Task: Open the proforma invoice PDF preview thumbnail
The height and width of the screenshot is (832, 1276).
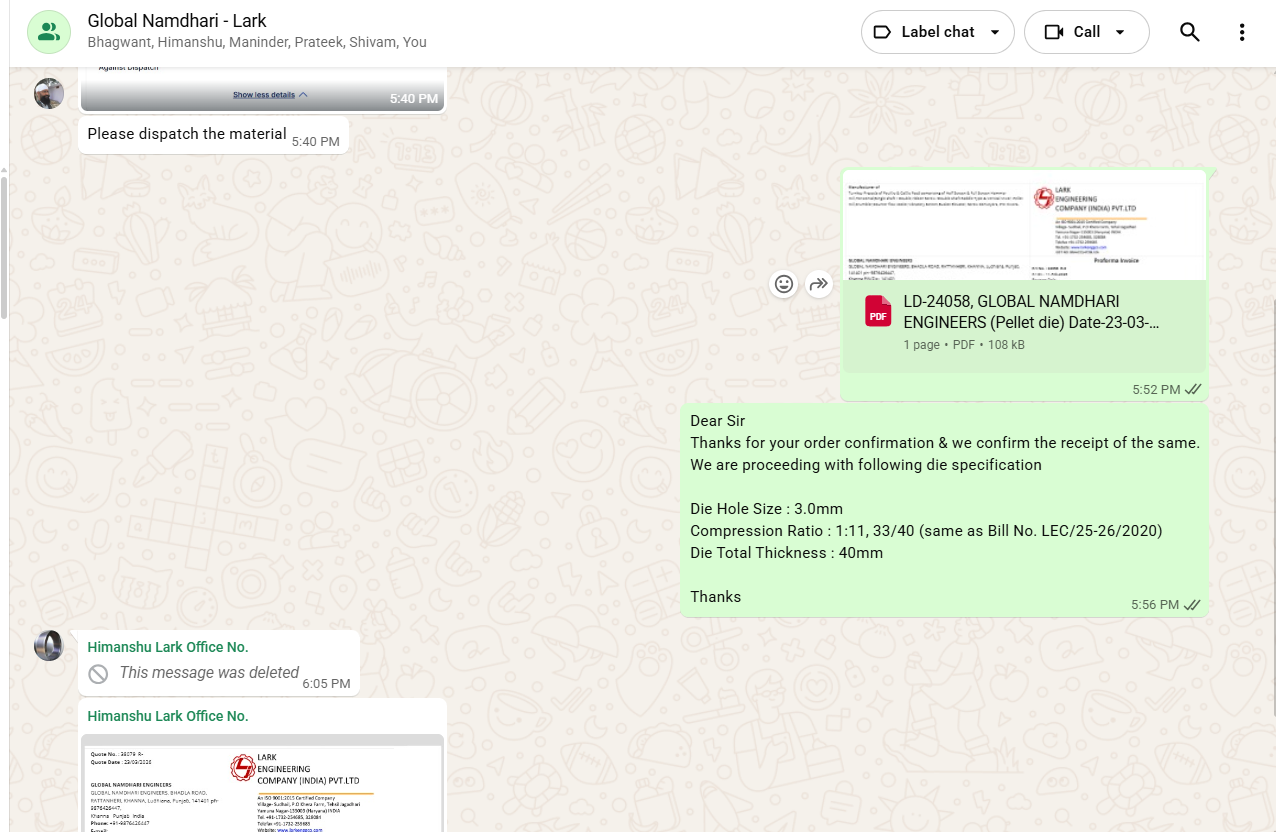Action: (1024, 226)
